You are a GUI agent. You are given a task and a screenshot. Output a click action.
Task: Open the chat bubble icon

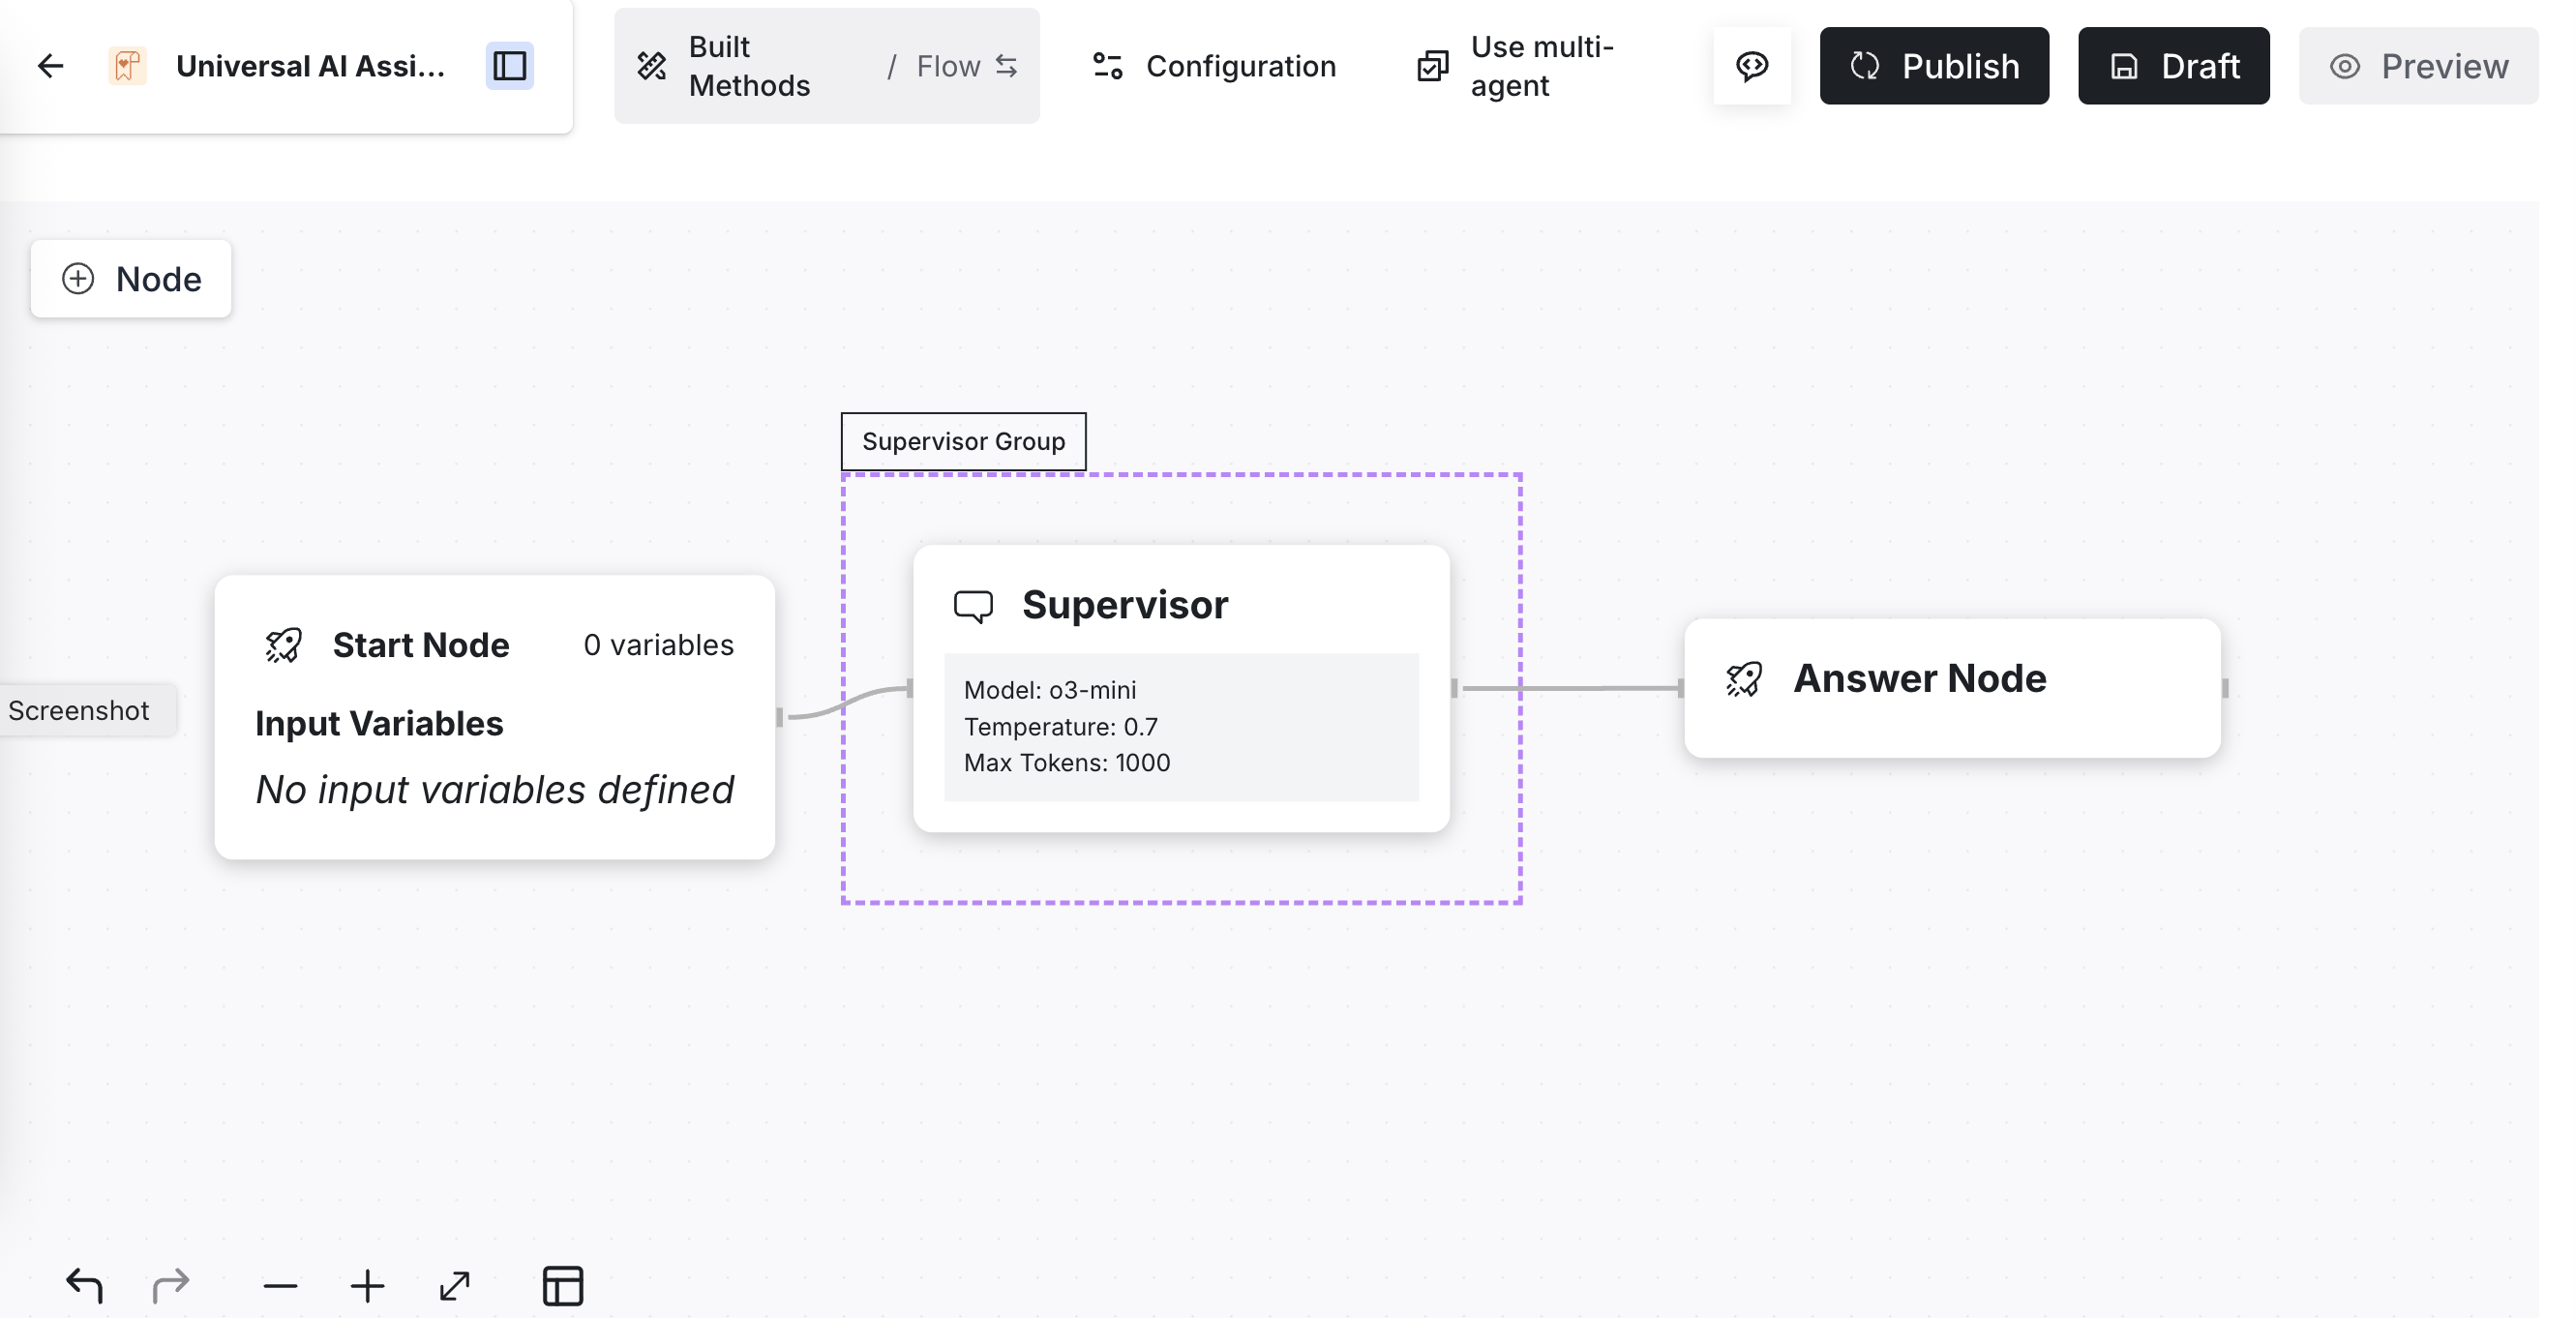(1751, 66)
